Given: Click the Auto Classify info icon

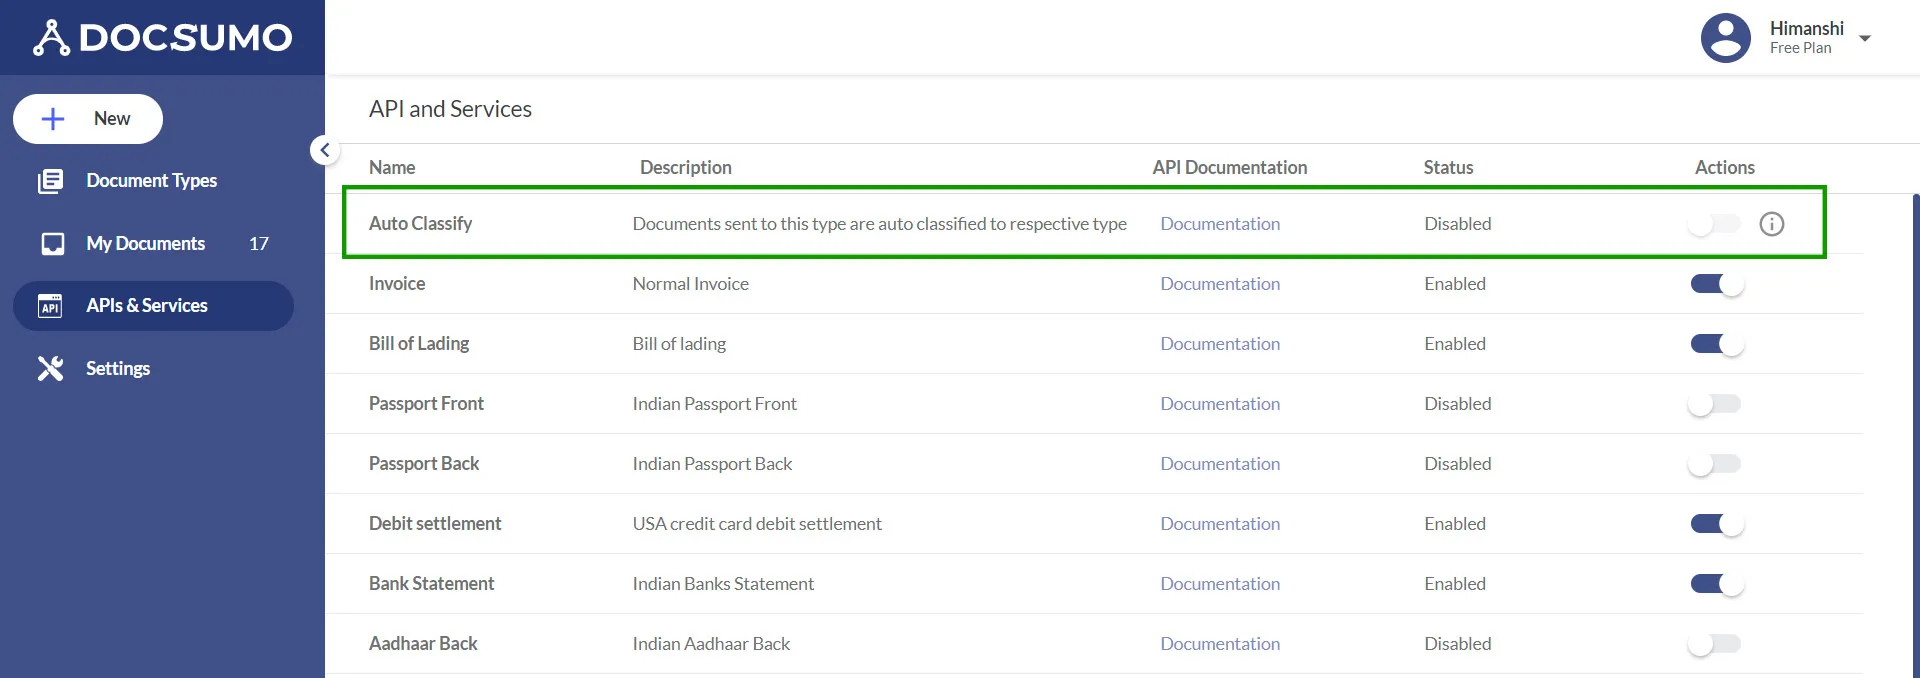Looking at the screenshot, I should coord(1771,224).
